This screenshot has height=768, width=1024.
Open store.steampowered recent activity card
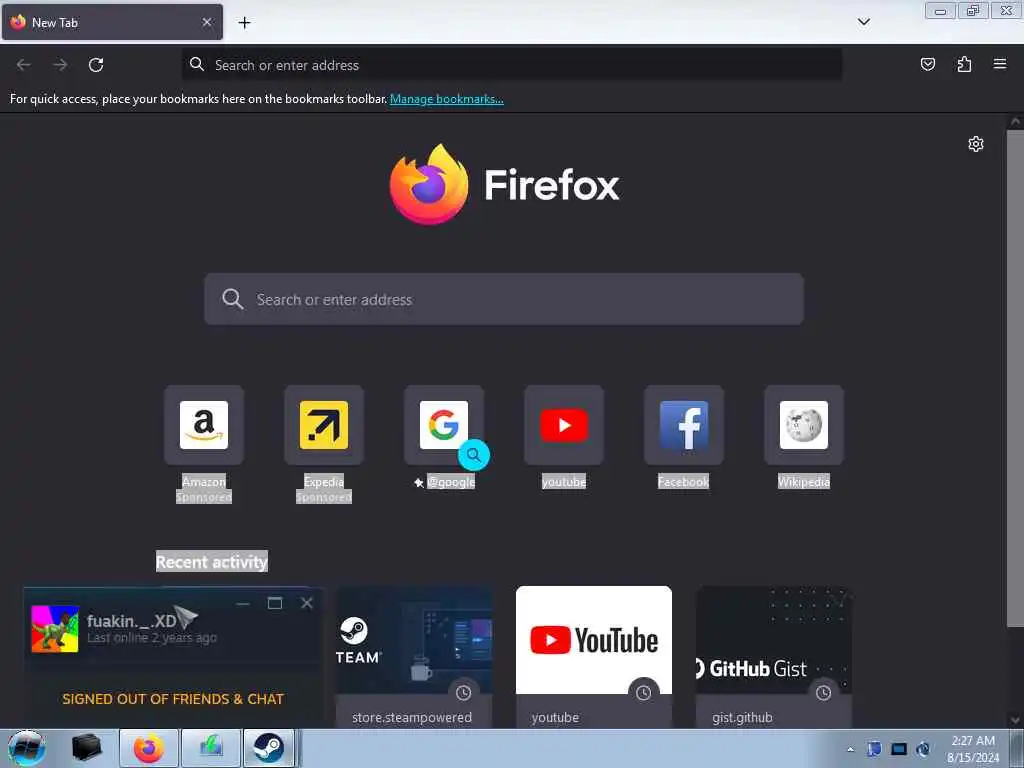tap(414, 657)
